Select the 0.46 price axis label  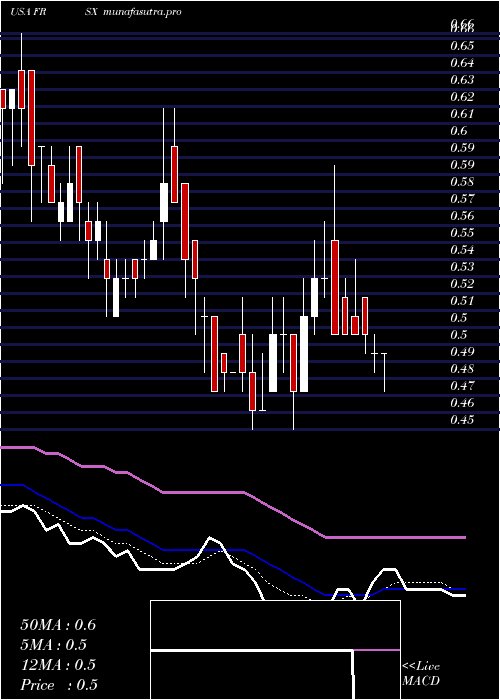[x=461, y=403]
